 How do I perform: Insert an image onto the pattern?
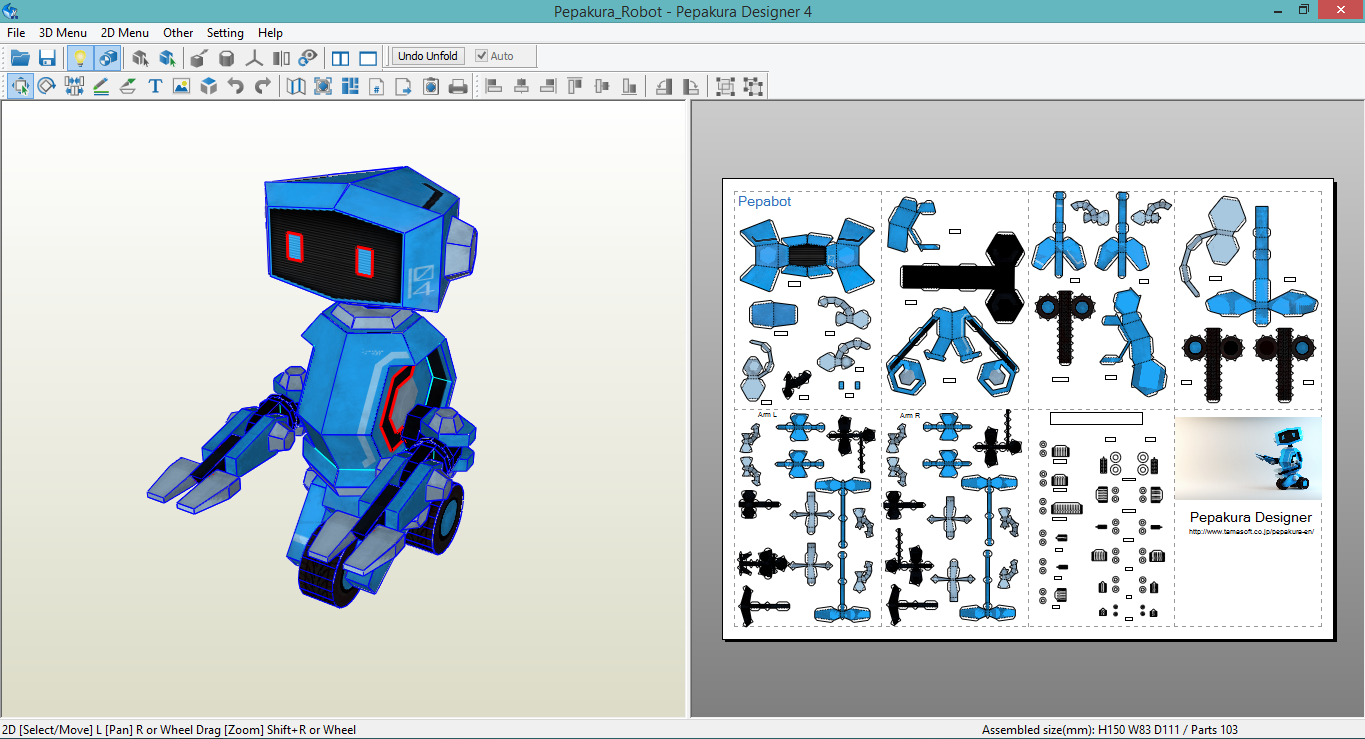tap(181, 86)
